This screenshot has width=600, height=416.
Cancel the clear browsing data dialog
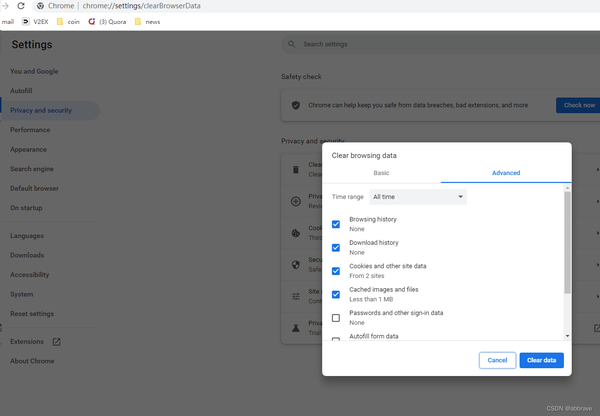497,360
